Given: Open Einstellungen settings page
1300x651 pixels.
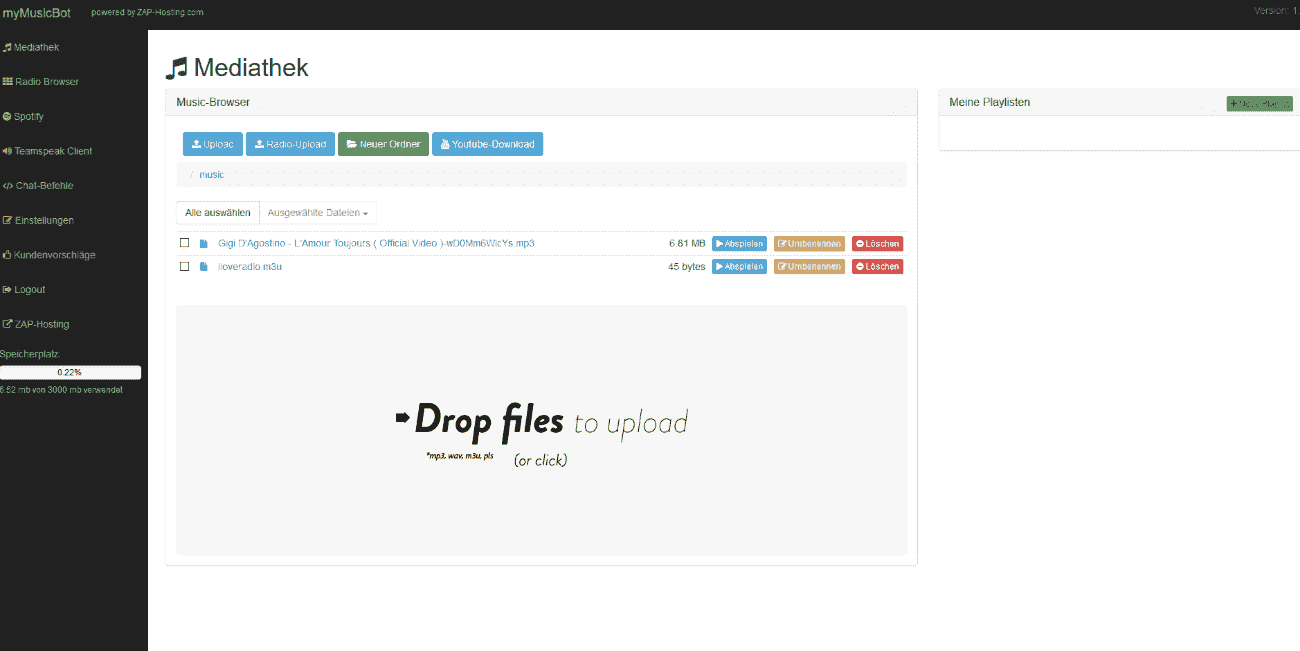Looking at the screenshot, I should pos(38,220).
